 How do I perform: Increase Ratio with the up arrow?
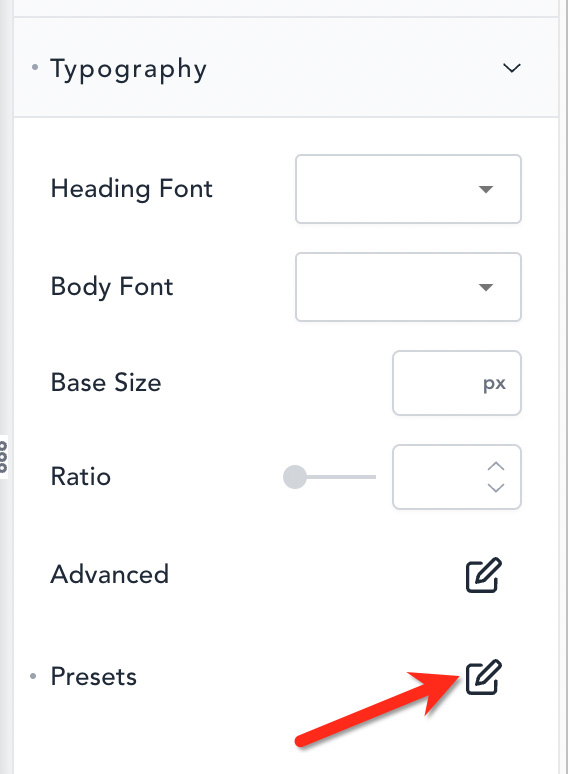pyautogui.click(x=496, y=466)
